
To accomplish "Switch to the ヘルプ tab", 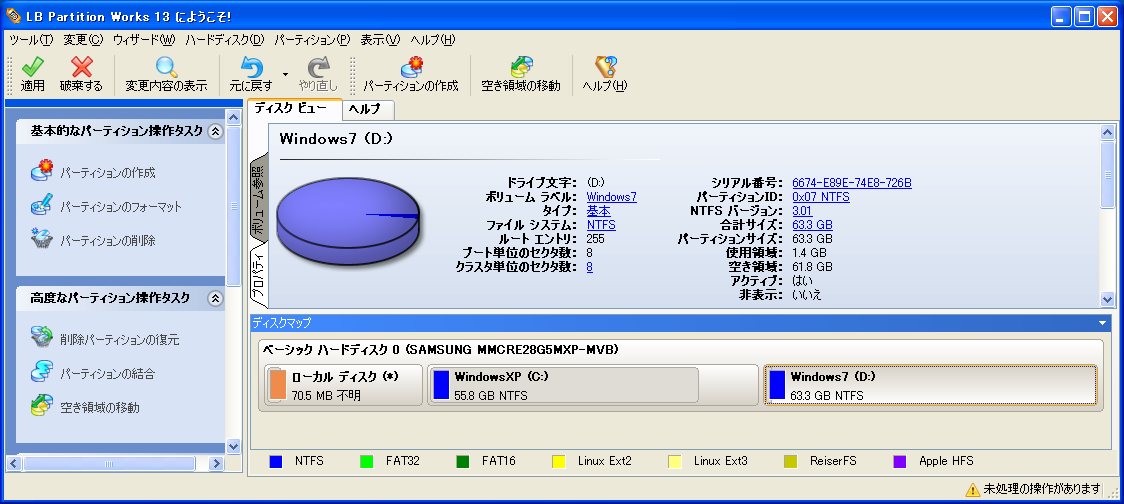I will point(368,109).
